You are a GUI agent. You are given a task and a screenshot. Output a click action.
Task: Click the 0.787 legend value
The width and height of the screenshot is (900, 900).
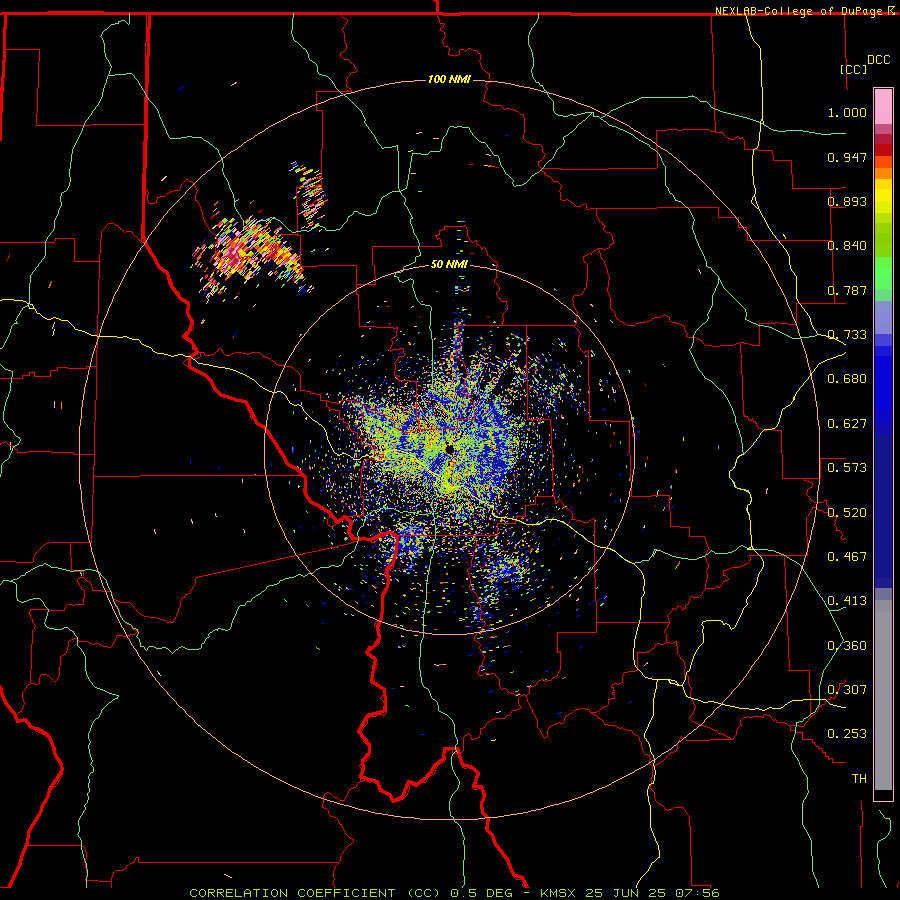pyautogui.click(x=847, y=290)
